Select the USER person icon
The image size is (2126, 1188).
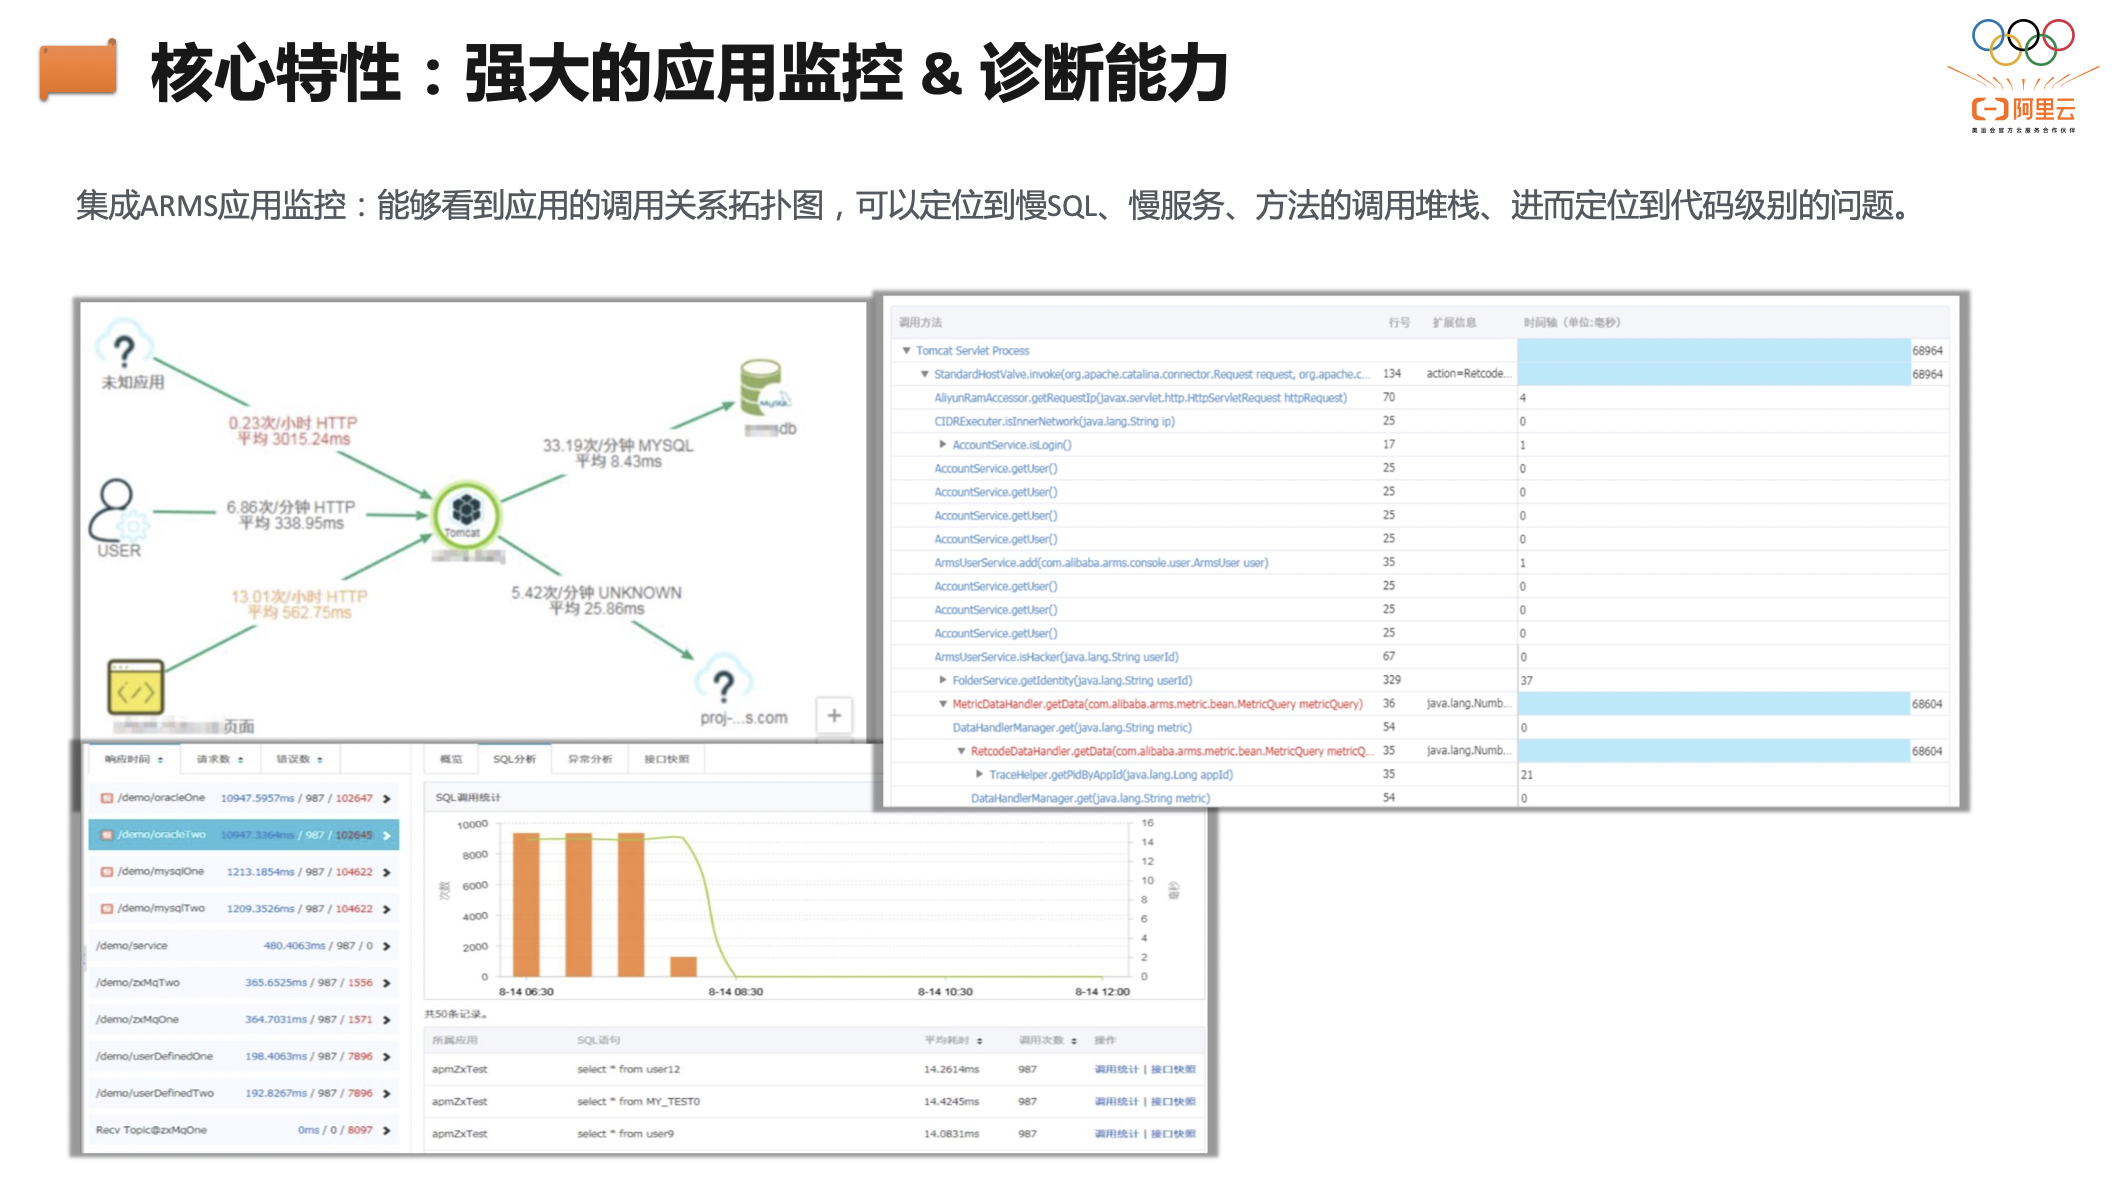(x=116, y=508)
